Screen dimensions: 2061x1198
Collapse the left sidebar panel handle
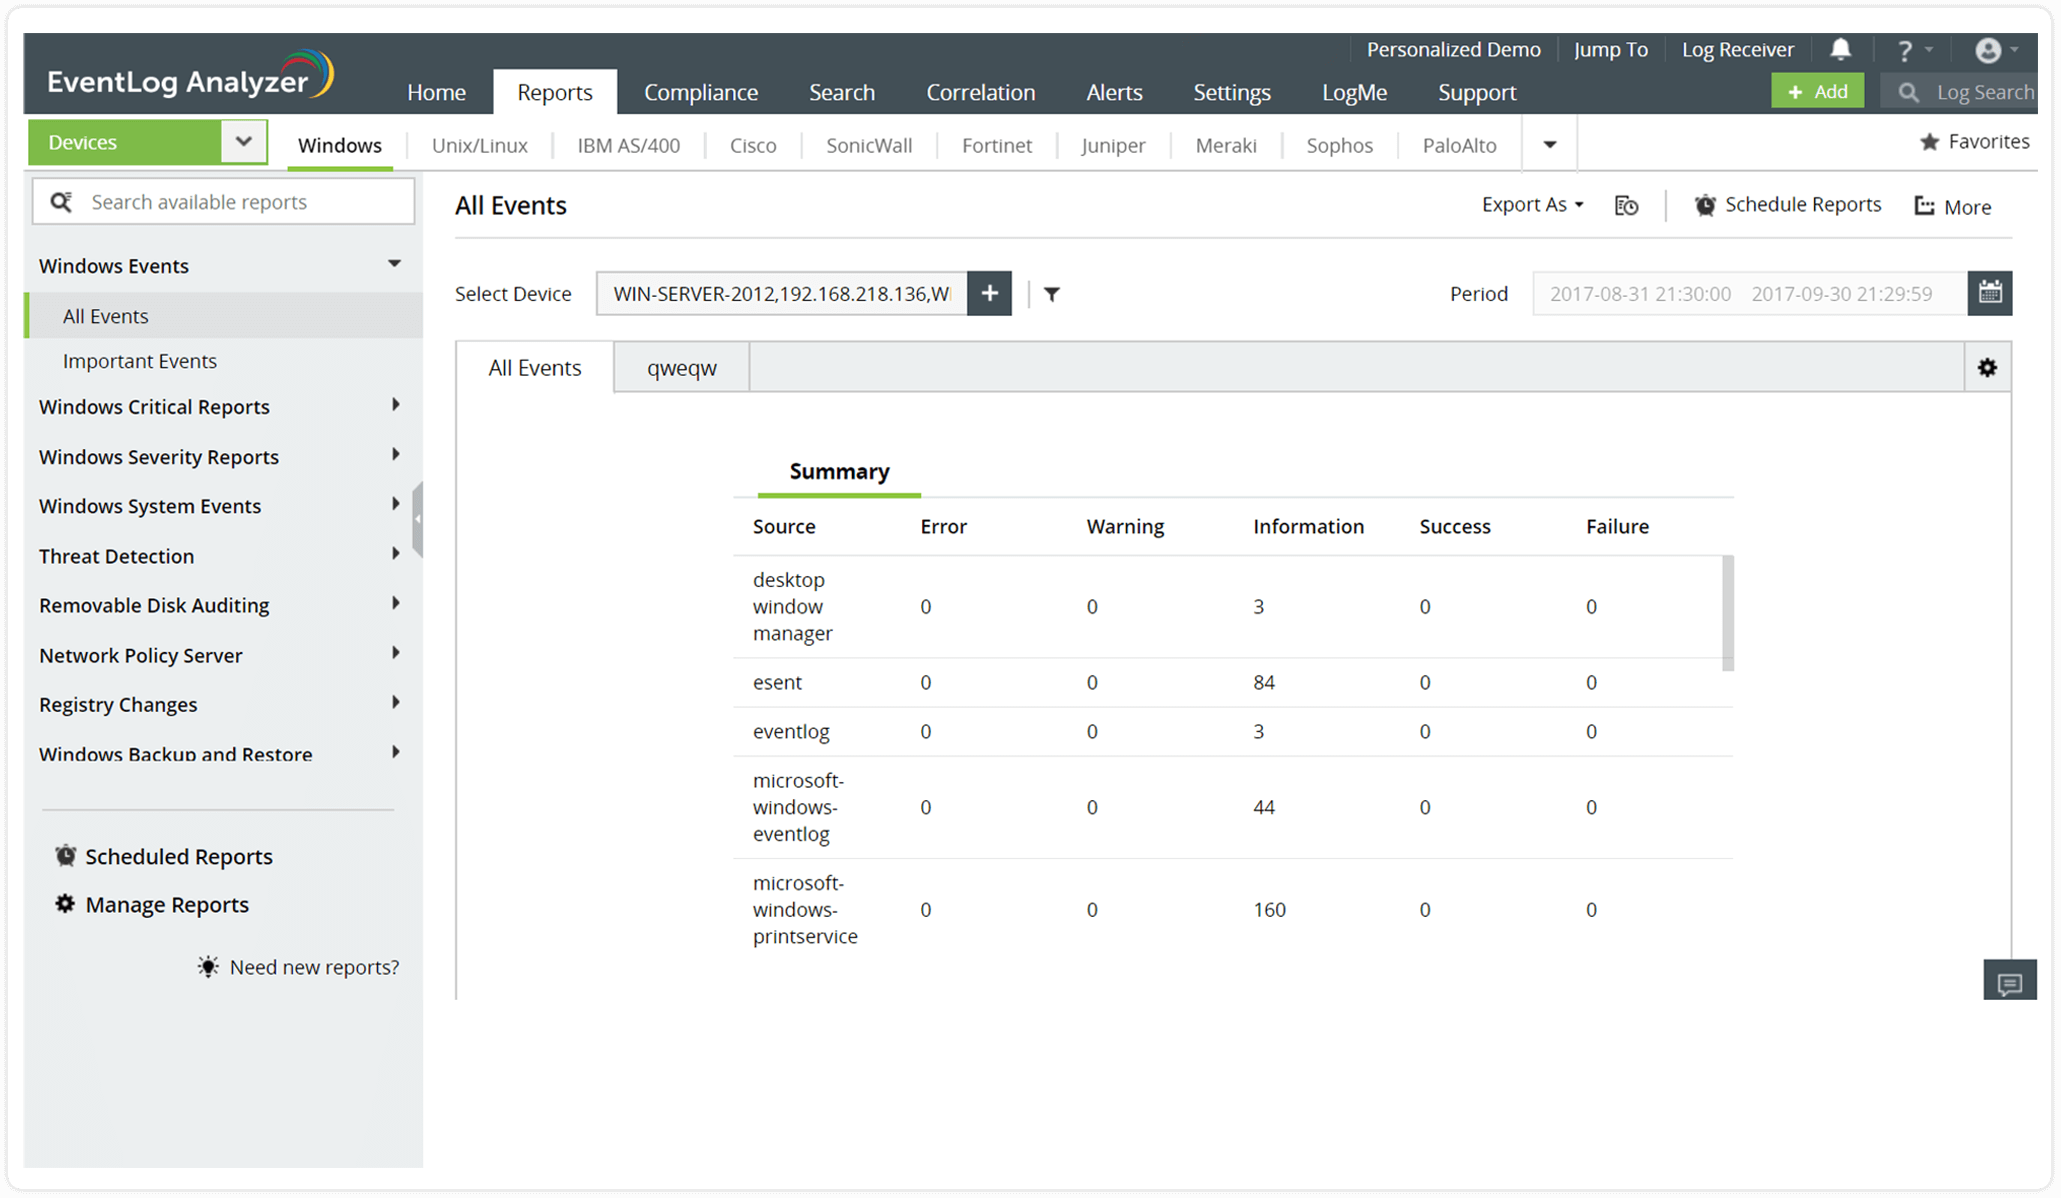click(x=418, y=519)
